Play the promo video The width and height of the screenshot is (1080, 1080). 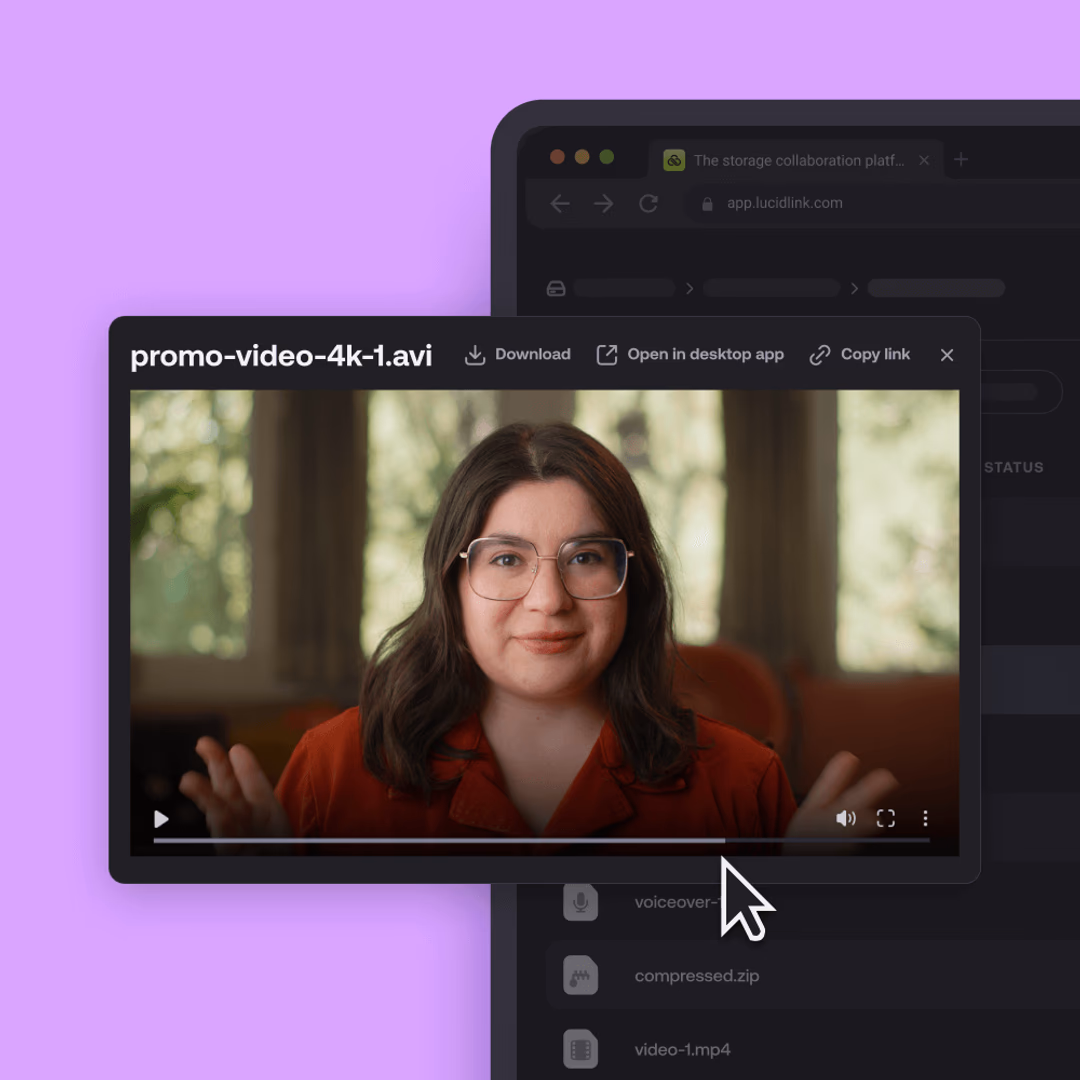point(161,819)
